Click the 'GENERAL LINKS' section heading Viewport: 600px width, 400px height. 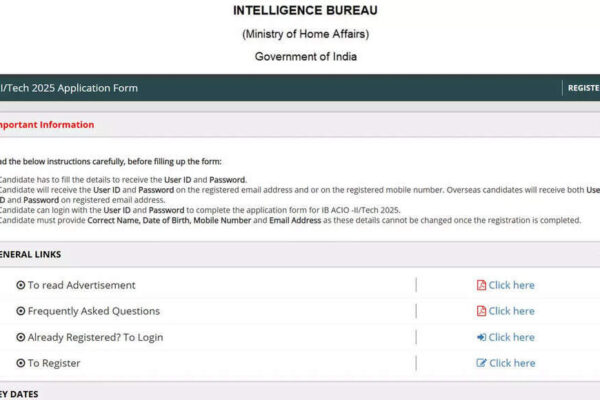(x=30, y=255)
